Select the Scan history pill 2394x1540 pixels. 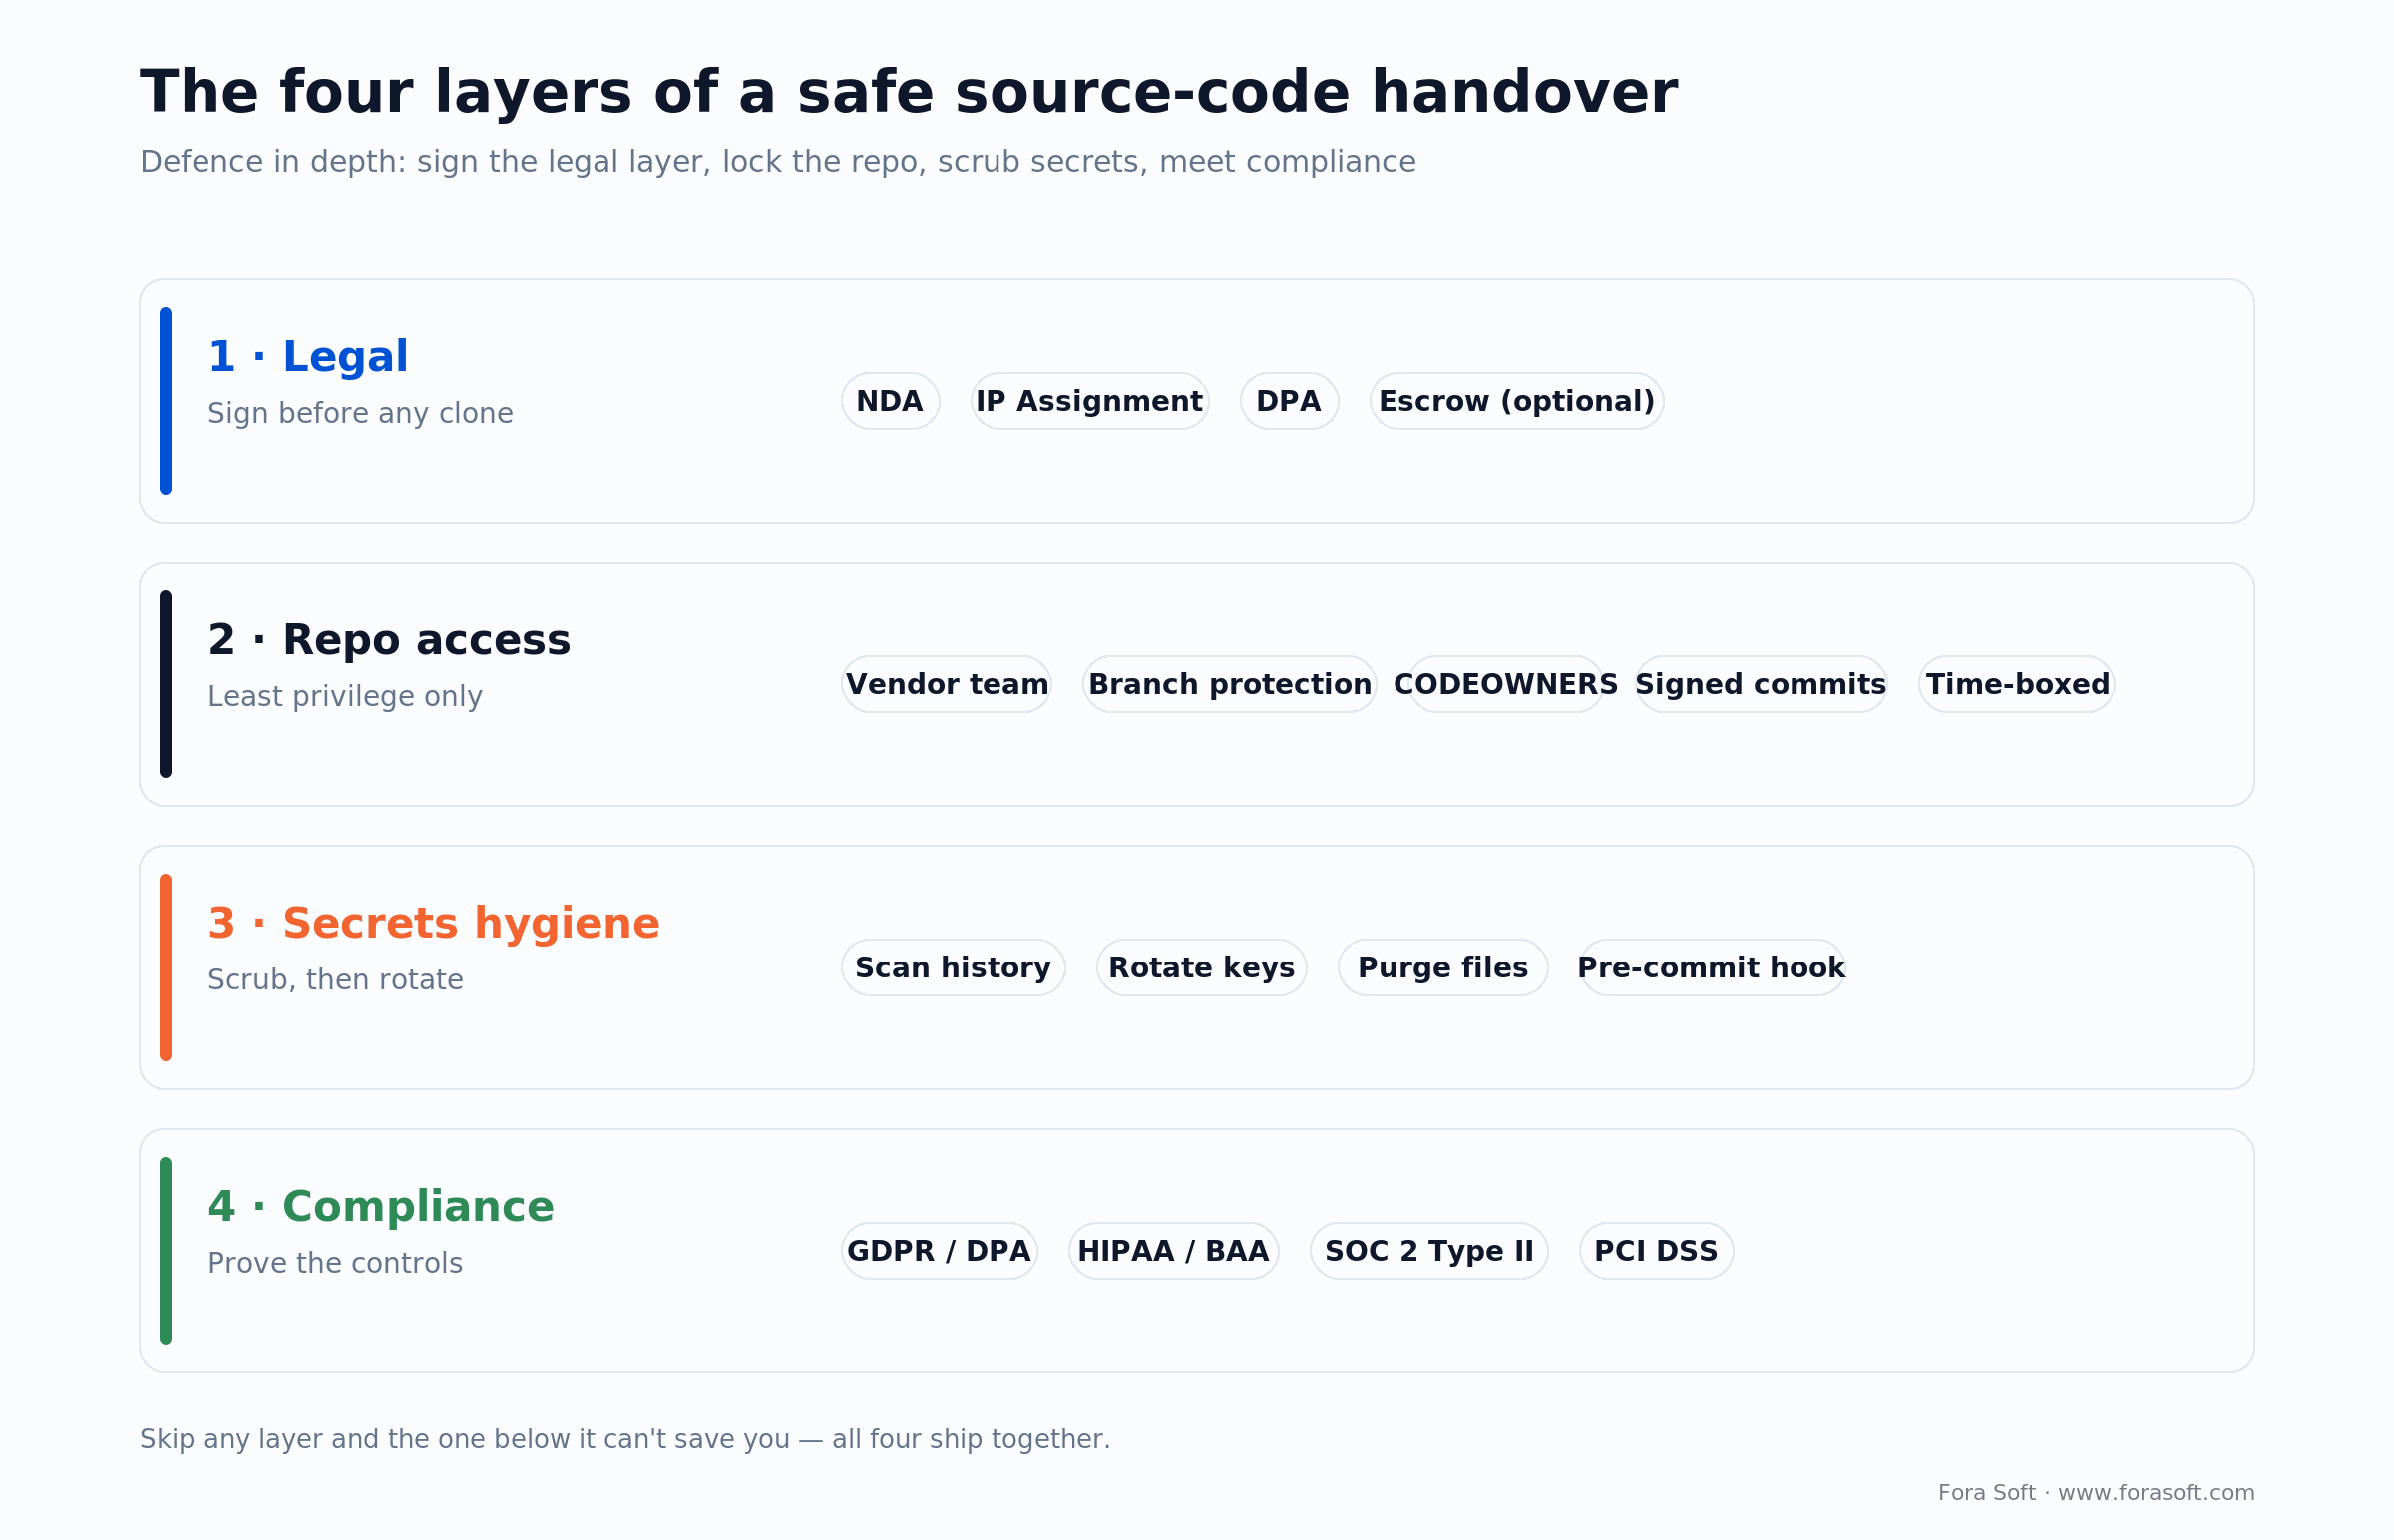pos(953,967)
